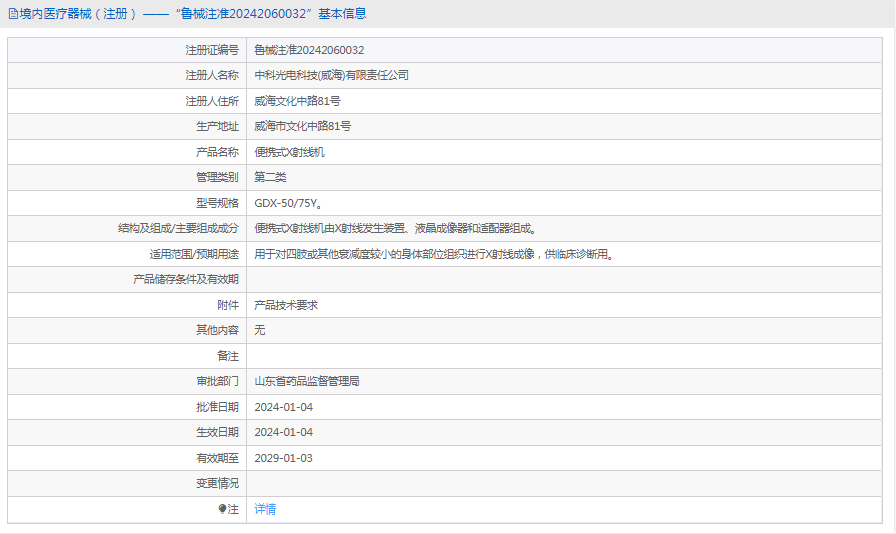Select the structure composition description text
The image size is (896, 534).
395,229
